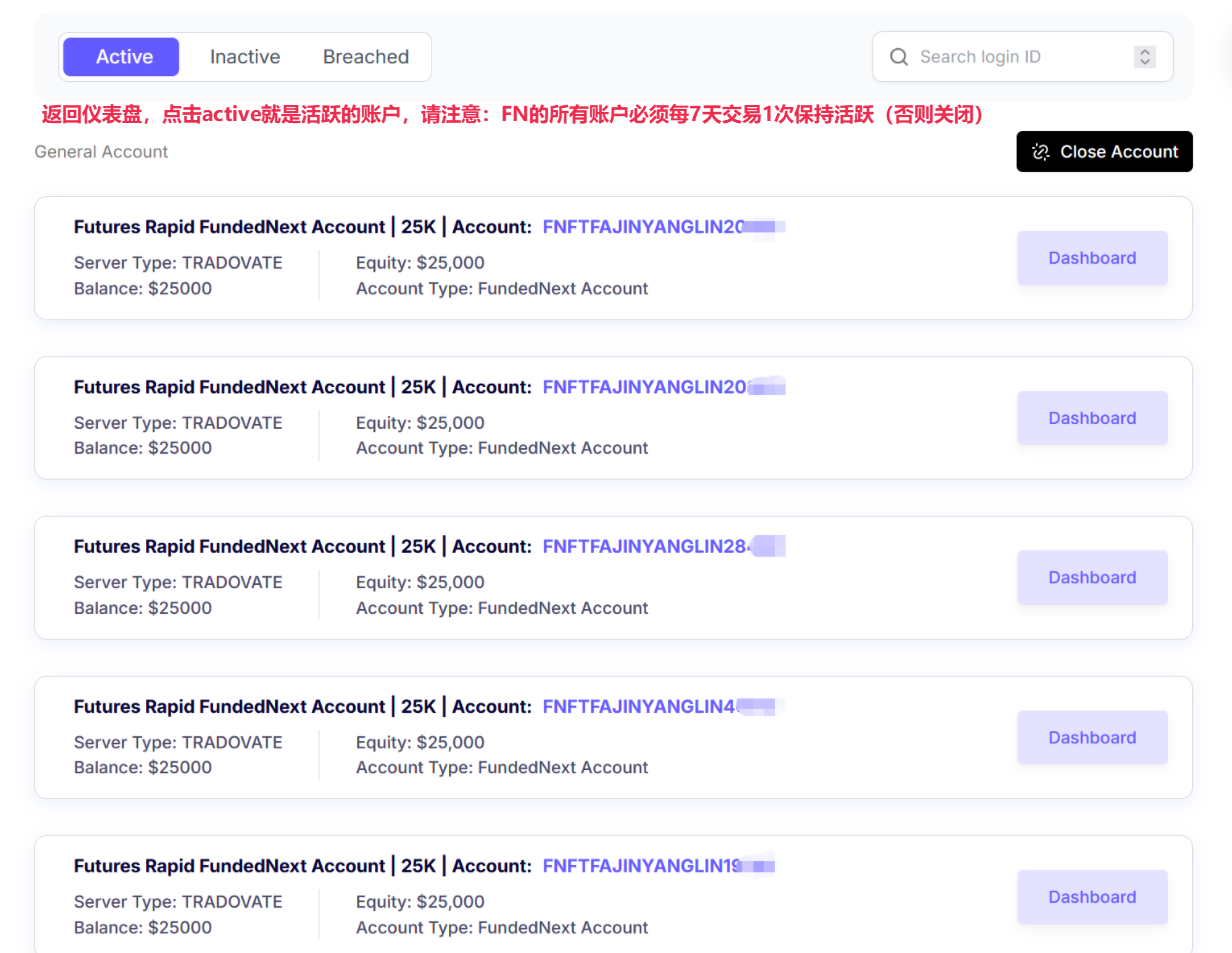This screenshot has width=1232, height=953.
Task: Click Server Type: TRADOVATE in LIN4 card
Action: click(178, 742)
